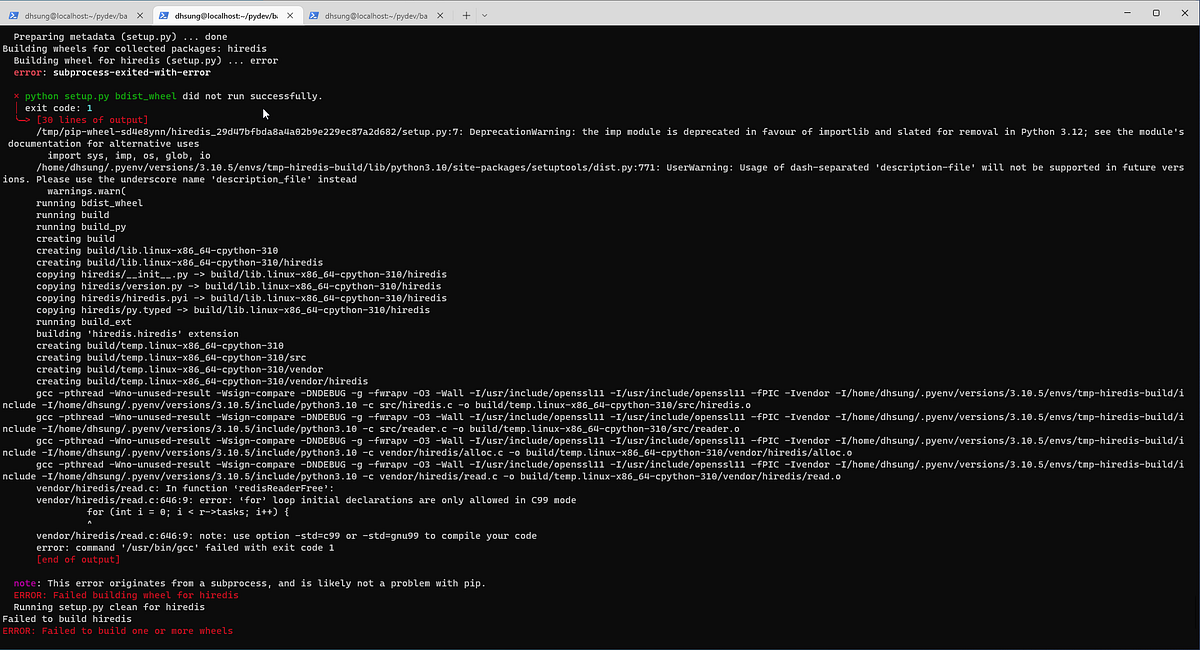Close the active middle terminal tab

tap(289, 14)
